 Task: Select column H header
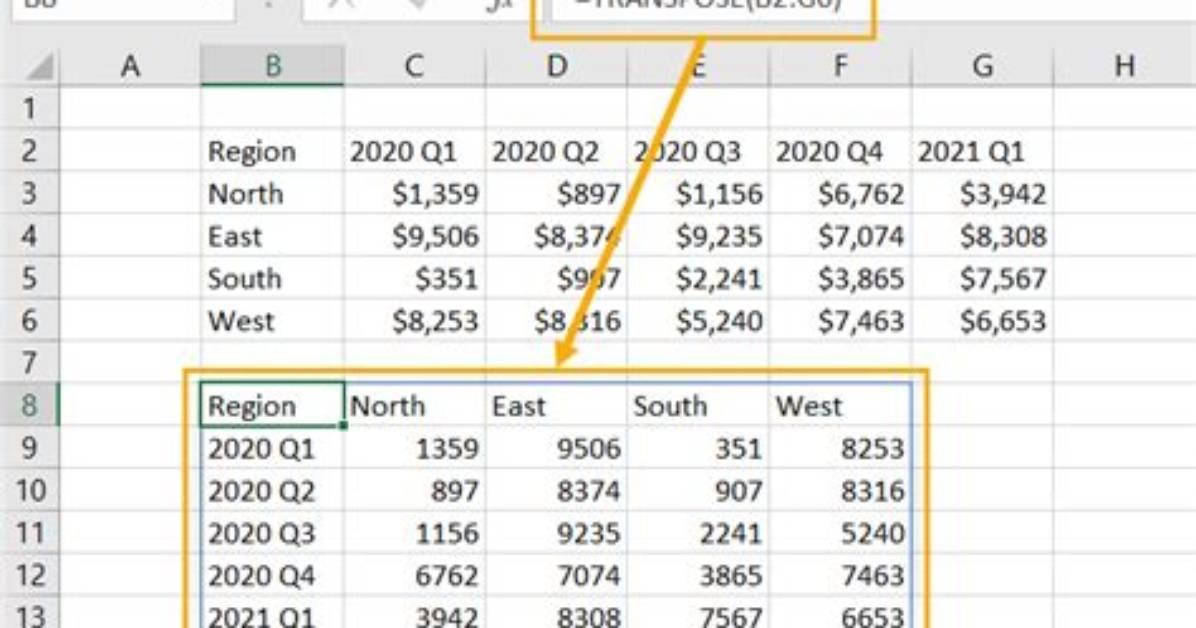[1124, 66]
